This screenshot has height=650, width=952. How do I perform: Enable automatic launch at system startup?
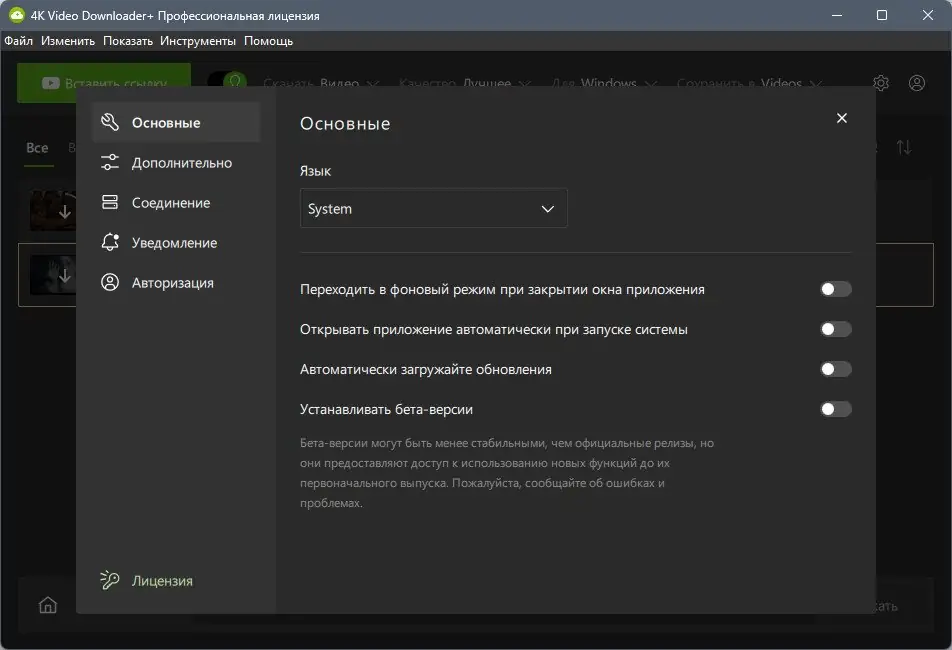click(836, 328)
